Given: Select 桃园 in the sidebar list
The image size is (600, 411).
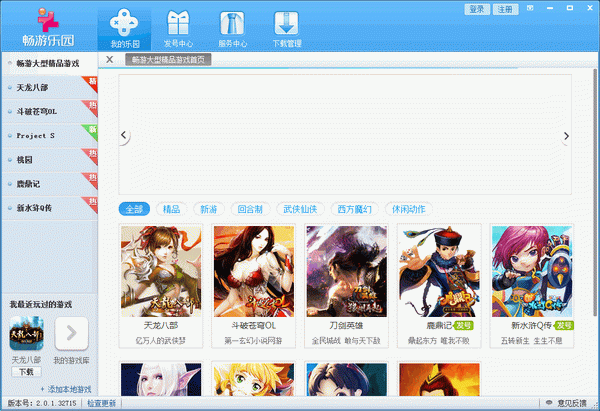Looking at the screenshot, I should tap(49, 160).
